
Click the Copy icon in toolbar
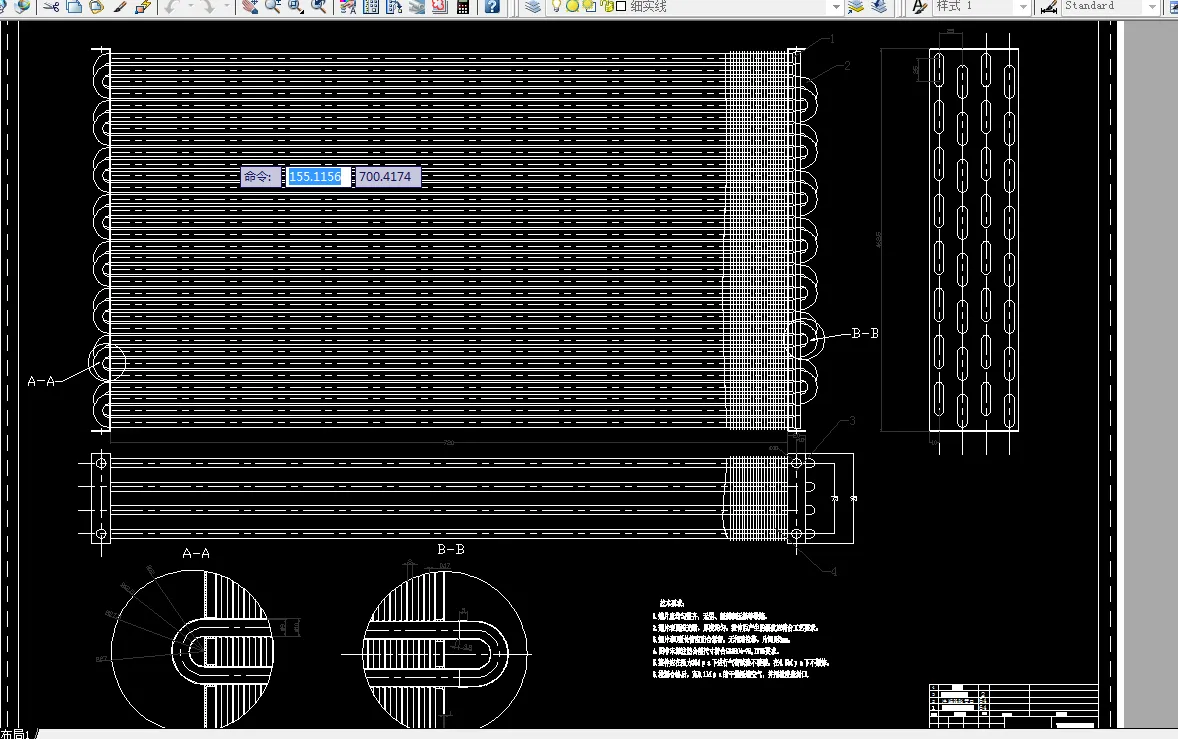[74, 6]
